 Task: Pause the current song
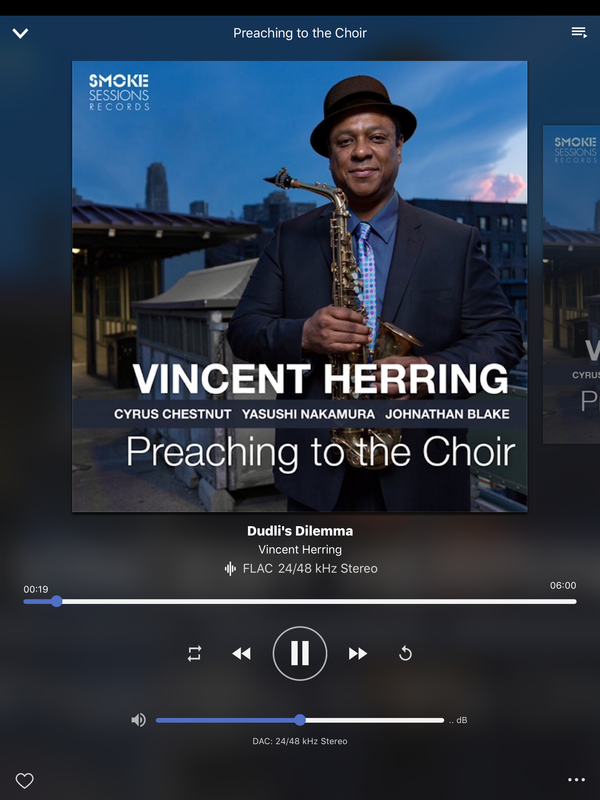click(x=300, y=654)
